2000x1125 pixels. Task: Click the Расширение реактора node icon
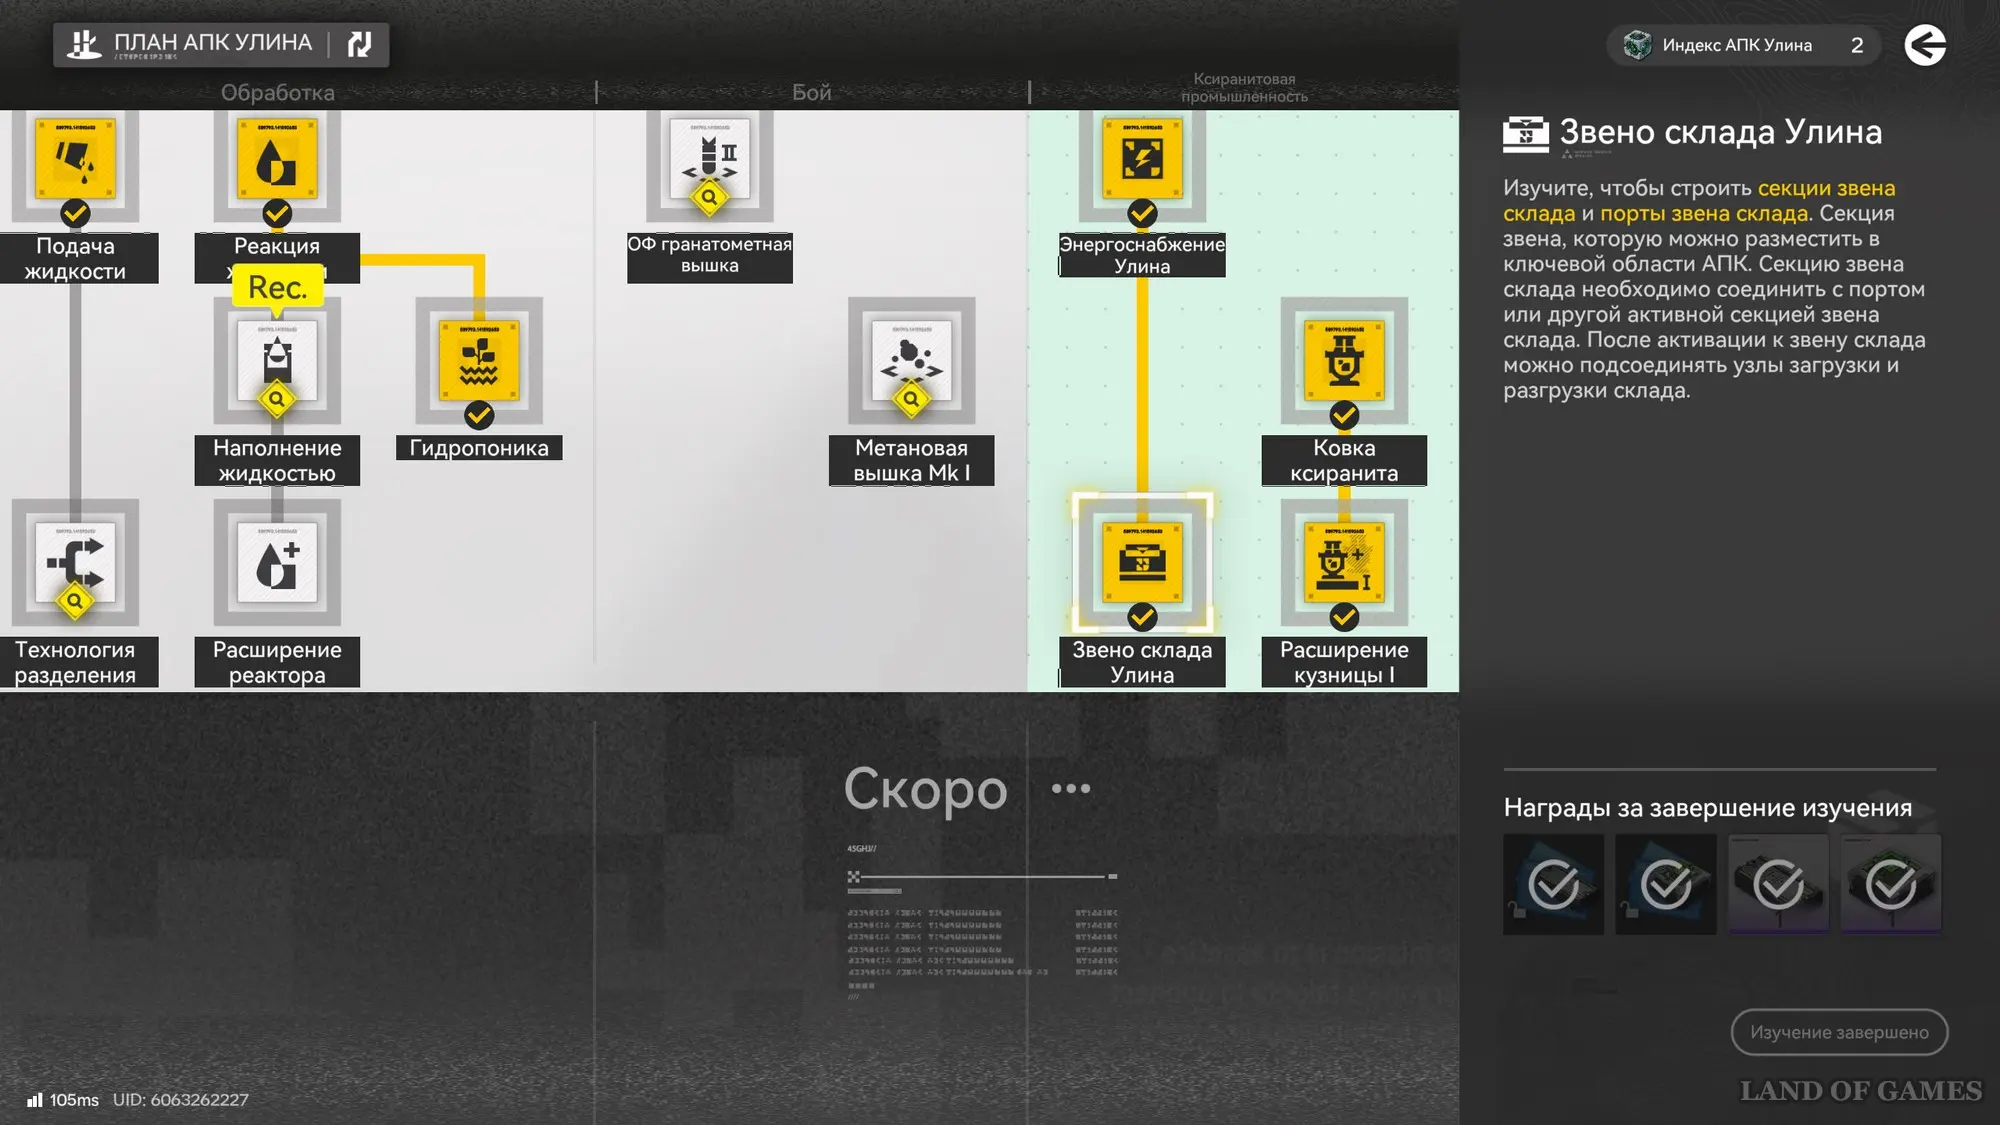pyautogui.click(x=277, y=563)
